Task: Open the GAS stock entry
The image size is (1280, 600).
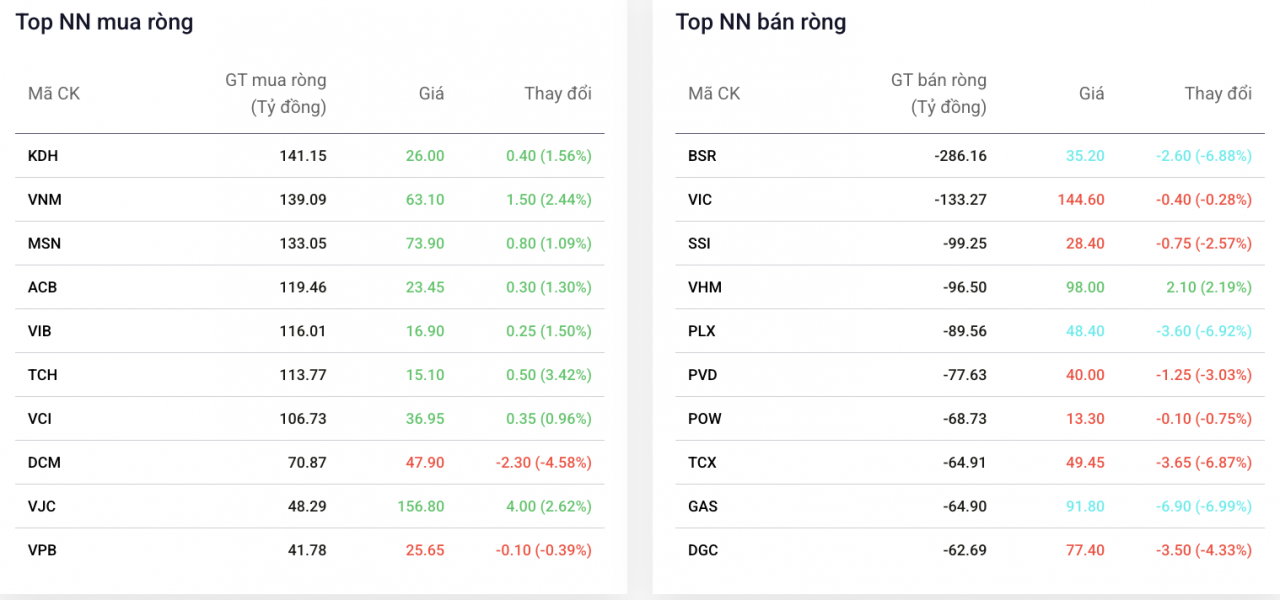Action: tap(700, 506)
